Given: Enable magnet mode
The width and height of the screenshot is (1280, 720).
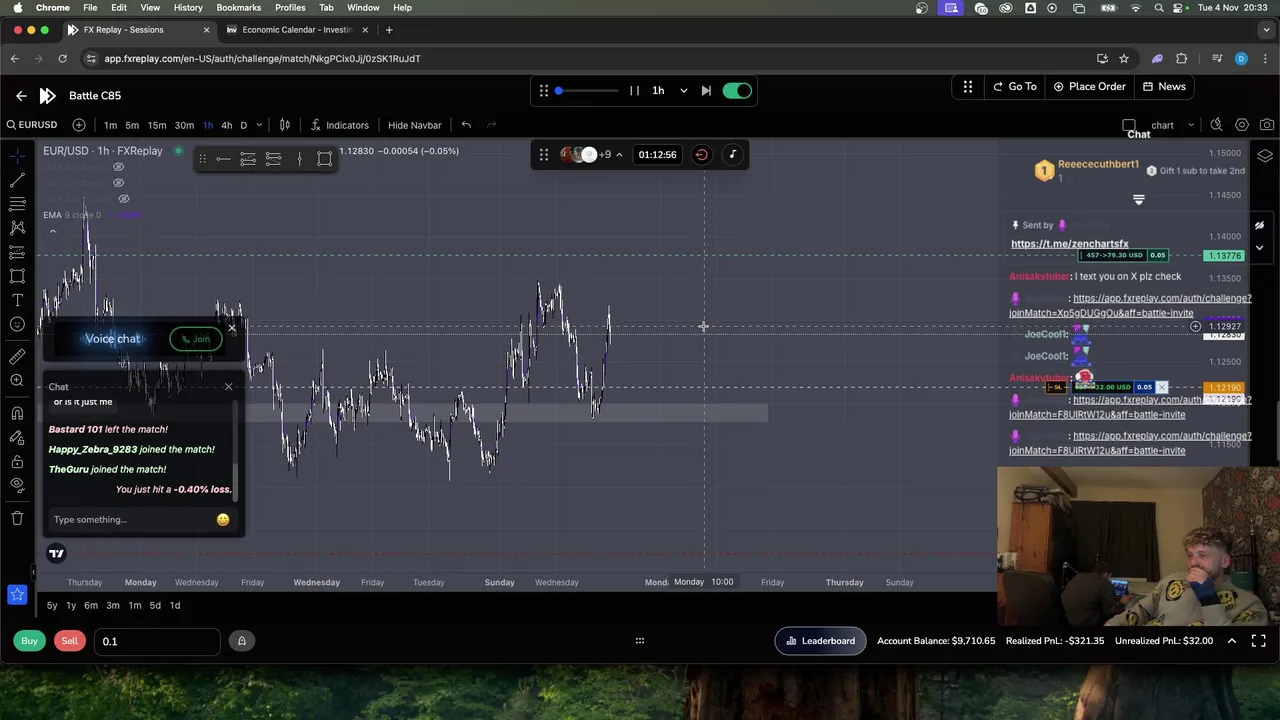Looking at the screenshot, I should click(17, 413).
